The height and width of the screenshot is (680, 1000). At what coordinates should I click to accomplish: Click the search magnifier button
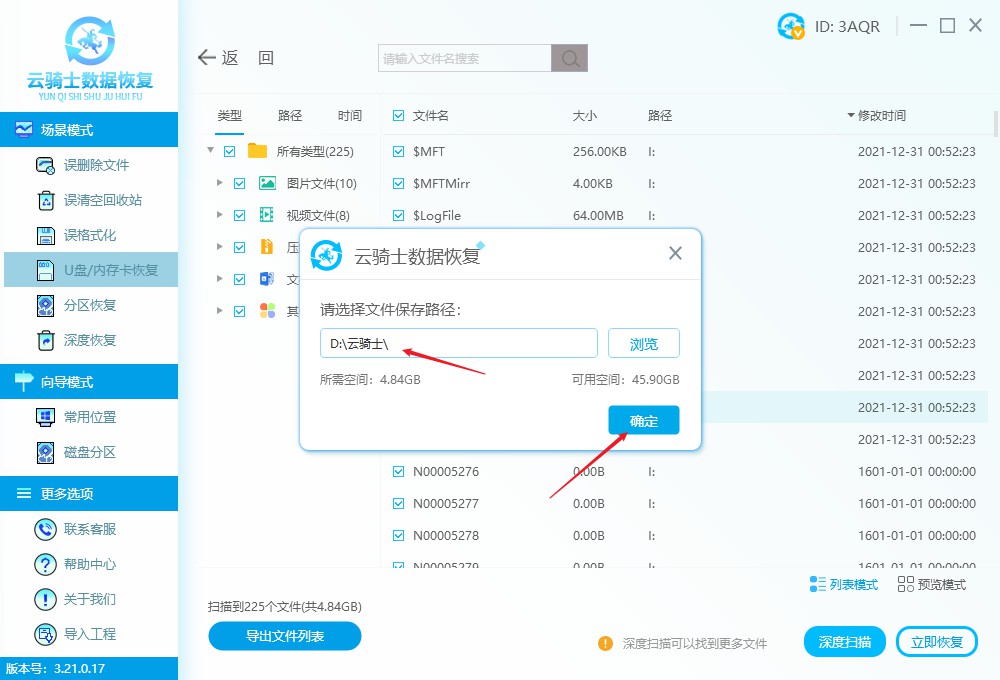[570, 58]
